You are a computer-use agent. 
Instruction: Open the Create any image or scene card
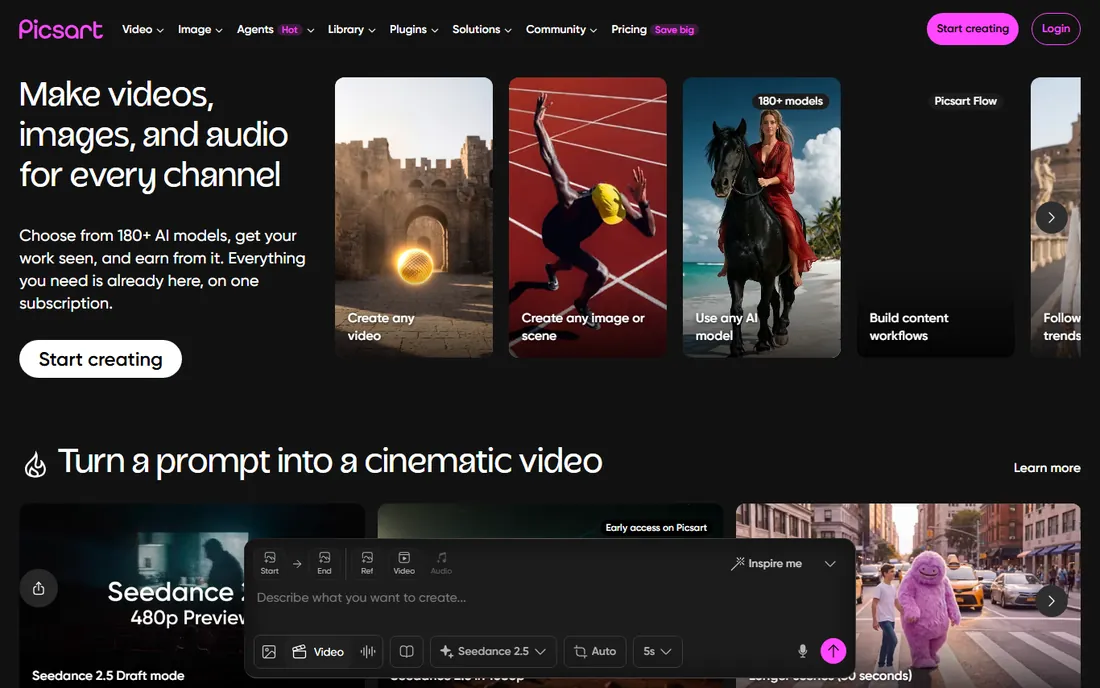[x=588, y=217]
